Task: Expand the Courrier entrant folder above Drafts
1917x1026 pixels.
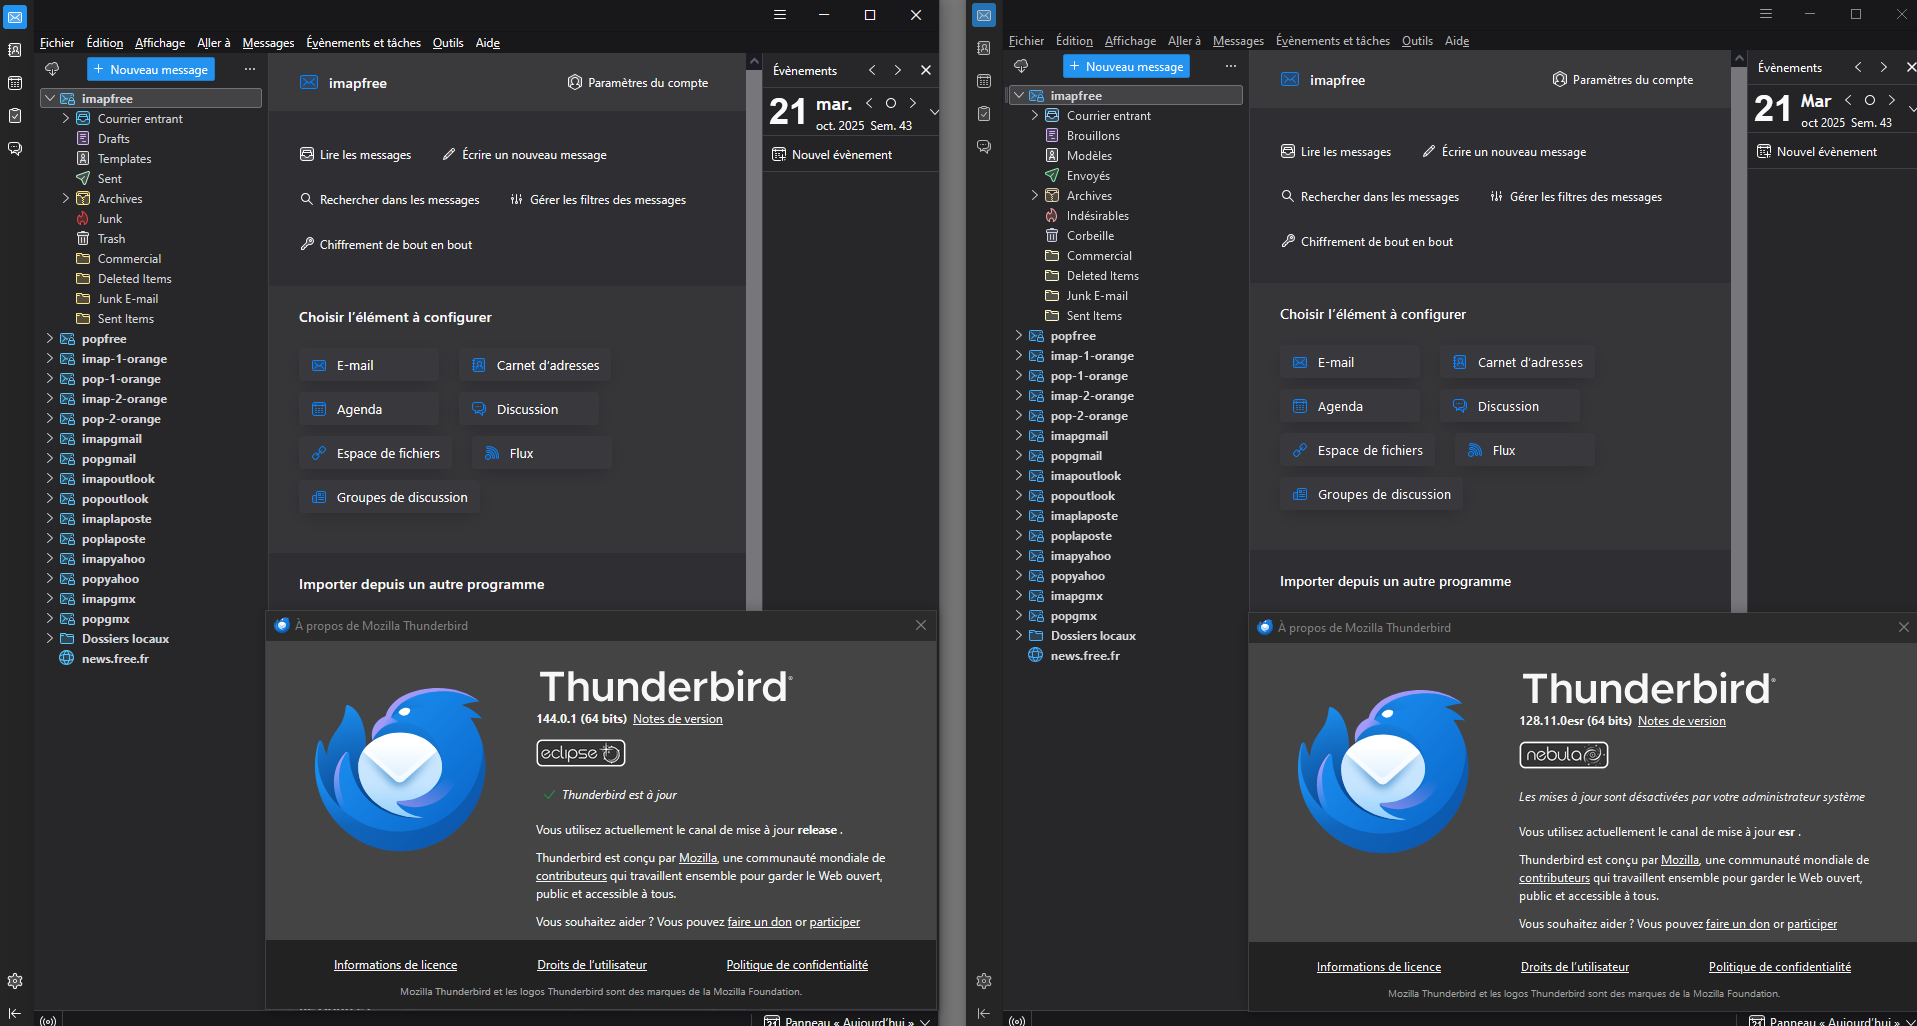Action: 66,119
